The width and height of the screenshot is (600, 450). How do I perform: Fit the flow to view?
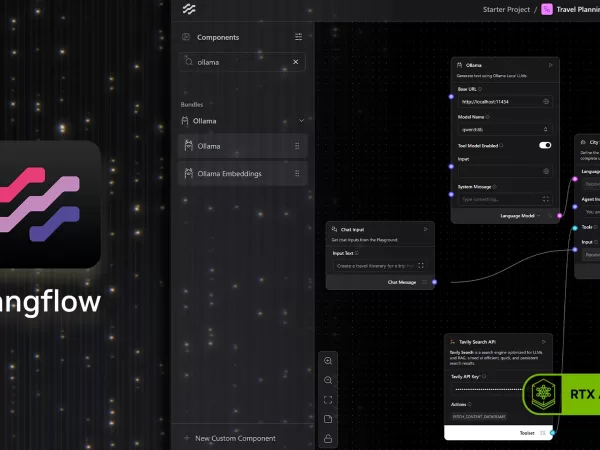click(x=328, y=400)
